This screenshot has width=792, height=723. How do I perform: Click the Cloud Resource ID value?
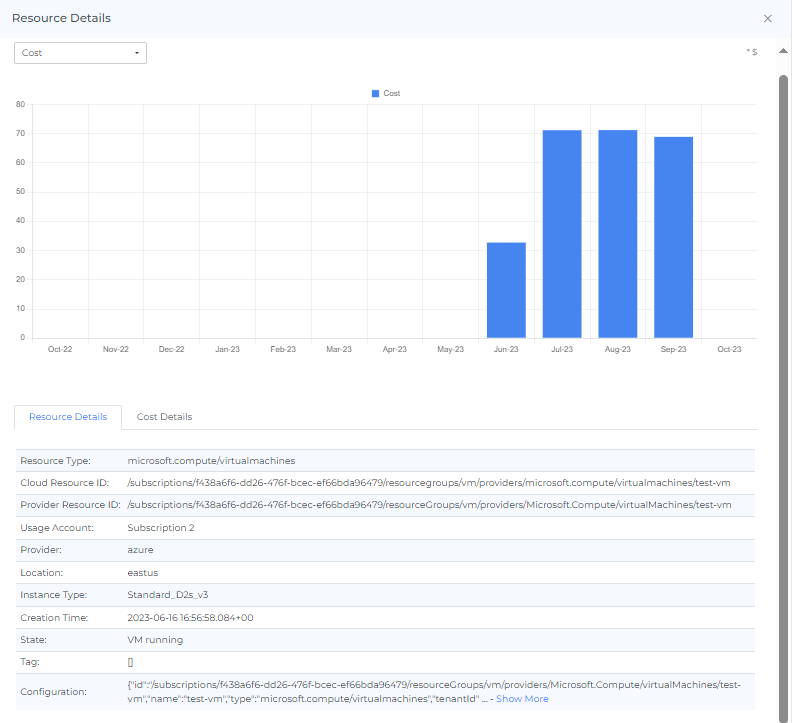429,483
